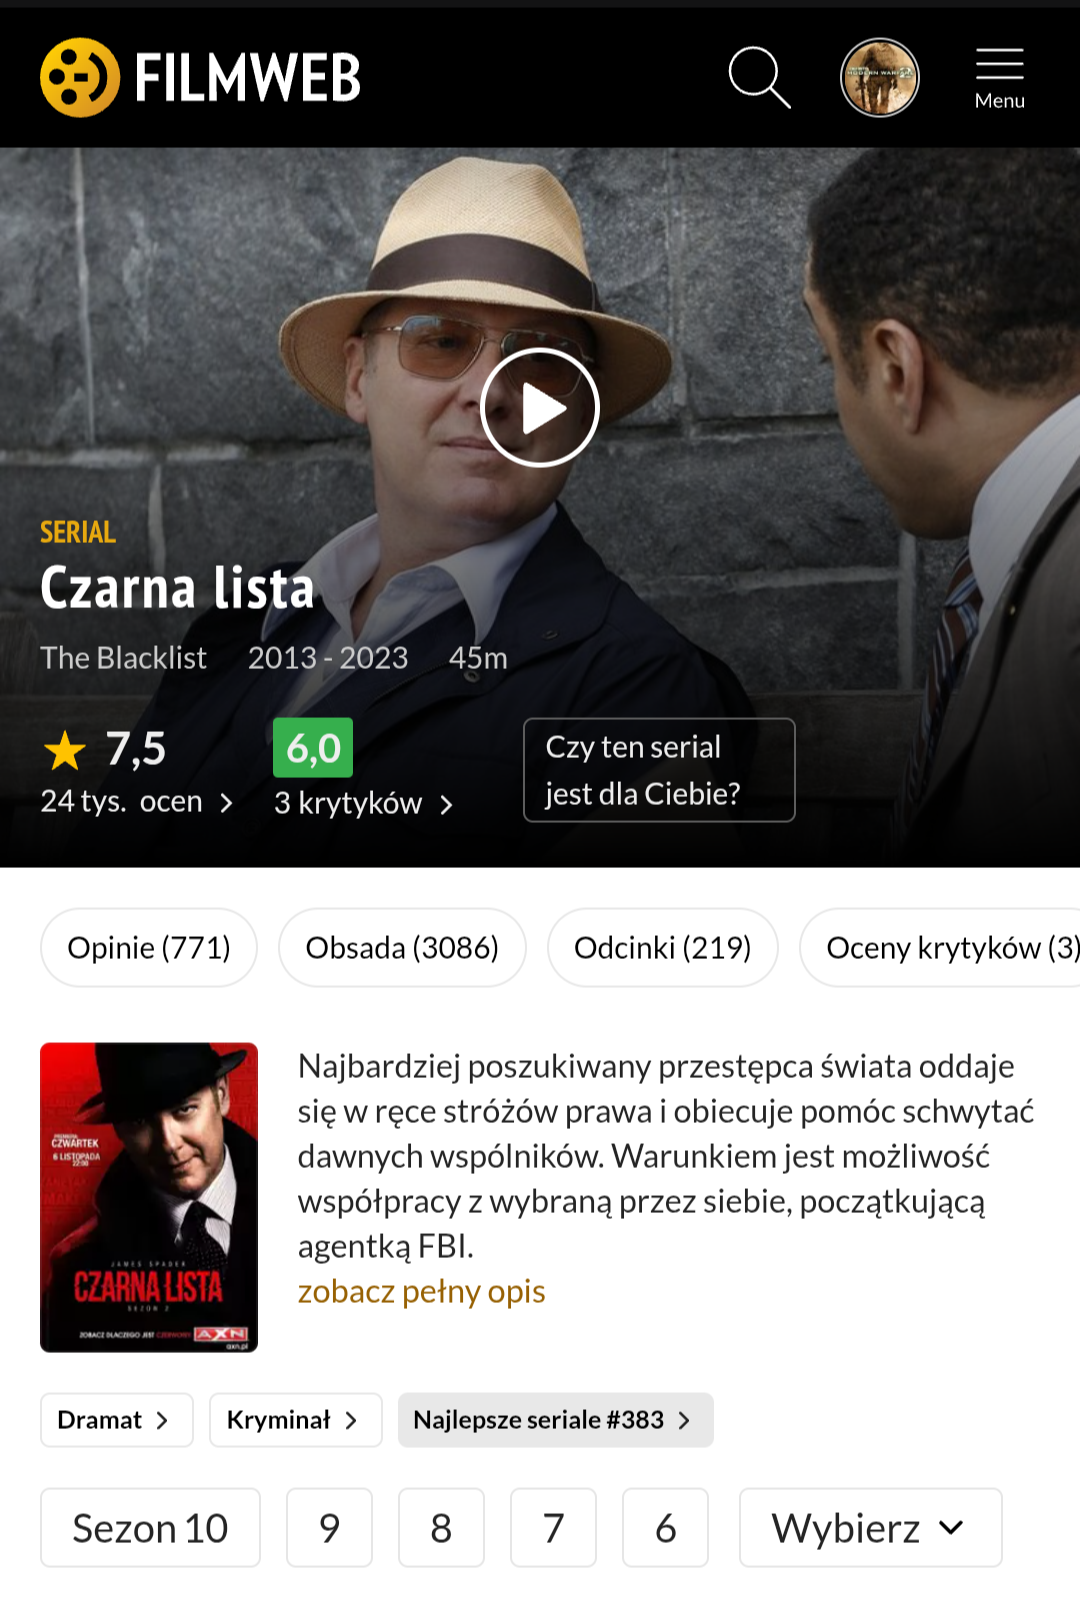
Task: Play the Czarna lista trailer
Action: pos(540,408)
